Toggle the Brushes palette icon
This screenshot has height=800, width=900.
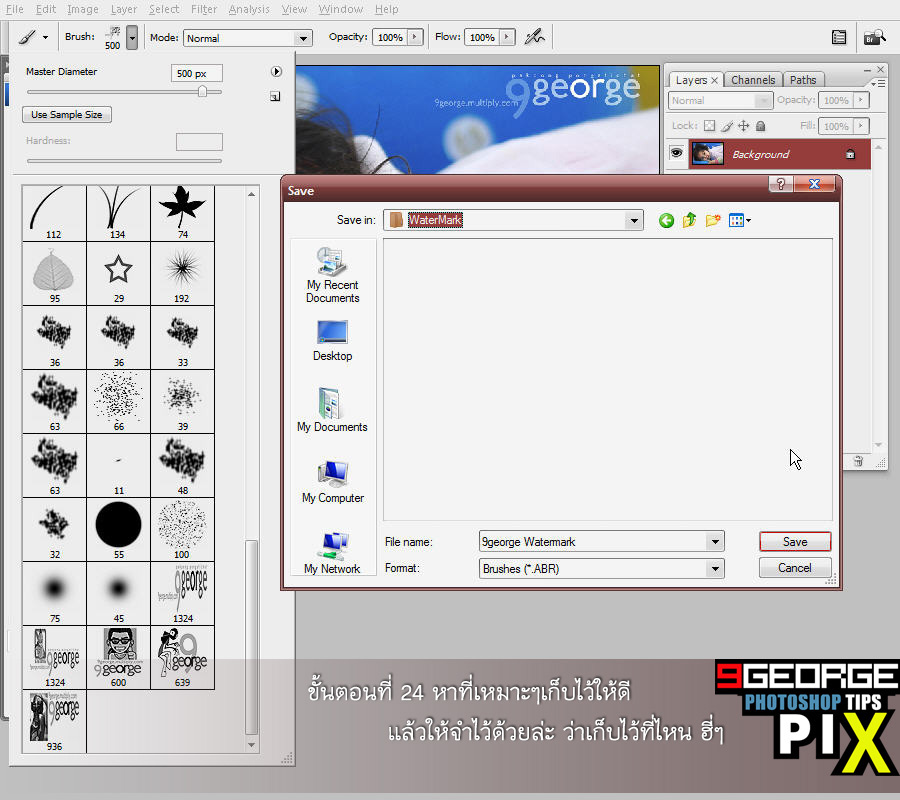[839, 37]
